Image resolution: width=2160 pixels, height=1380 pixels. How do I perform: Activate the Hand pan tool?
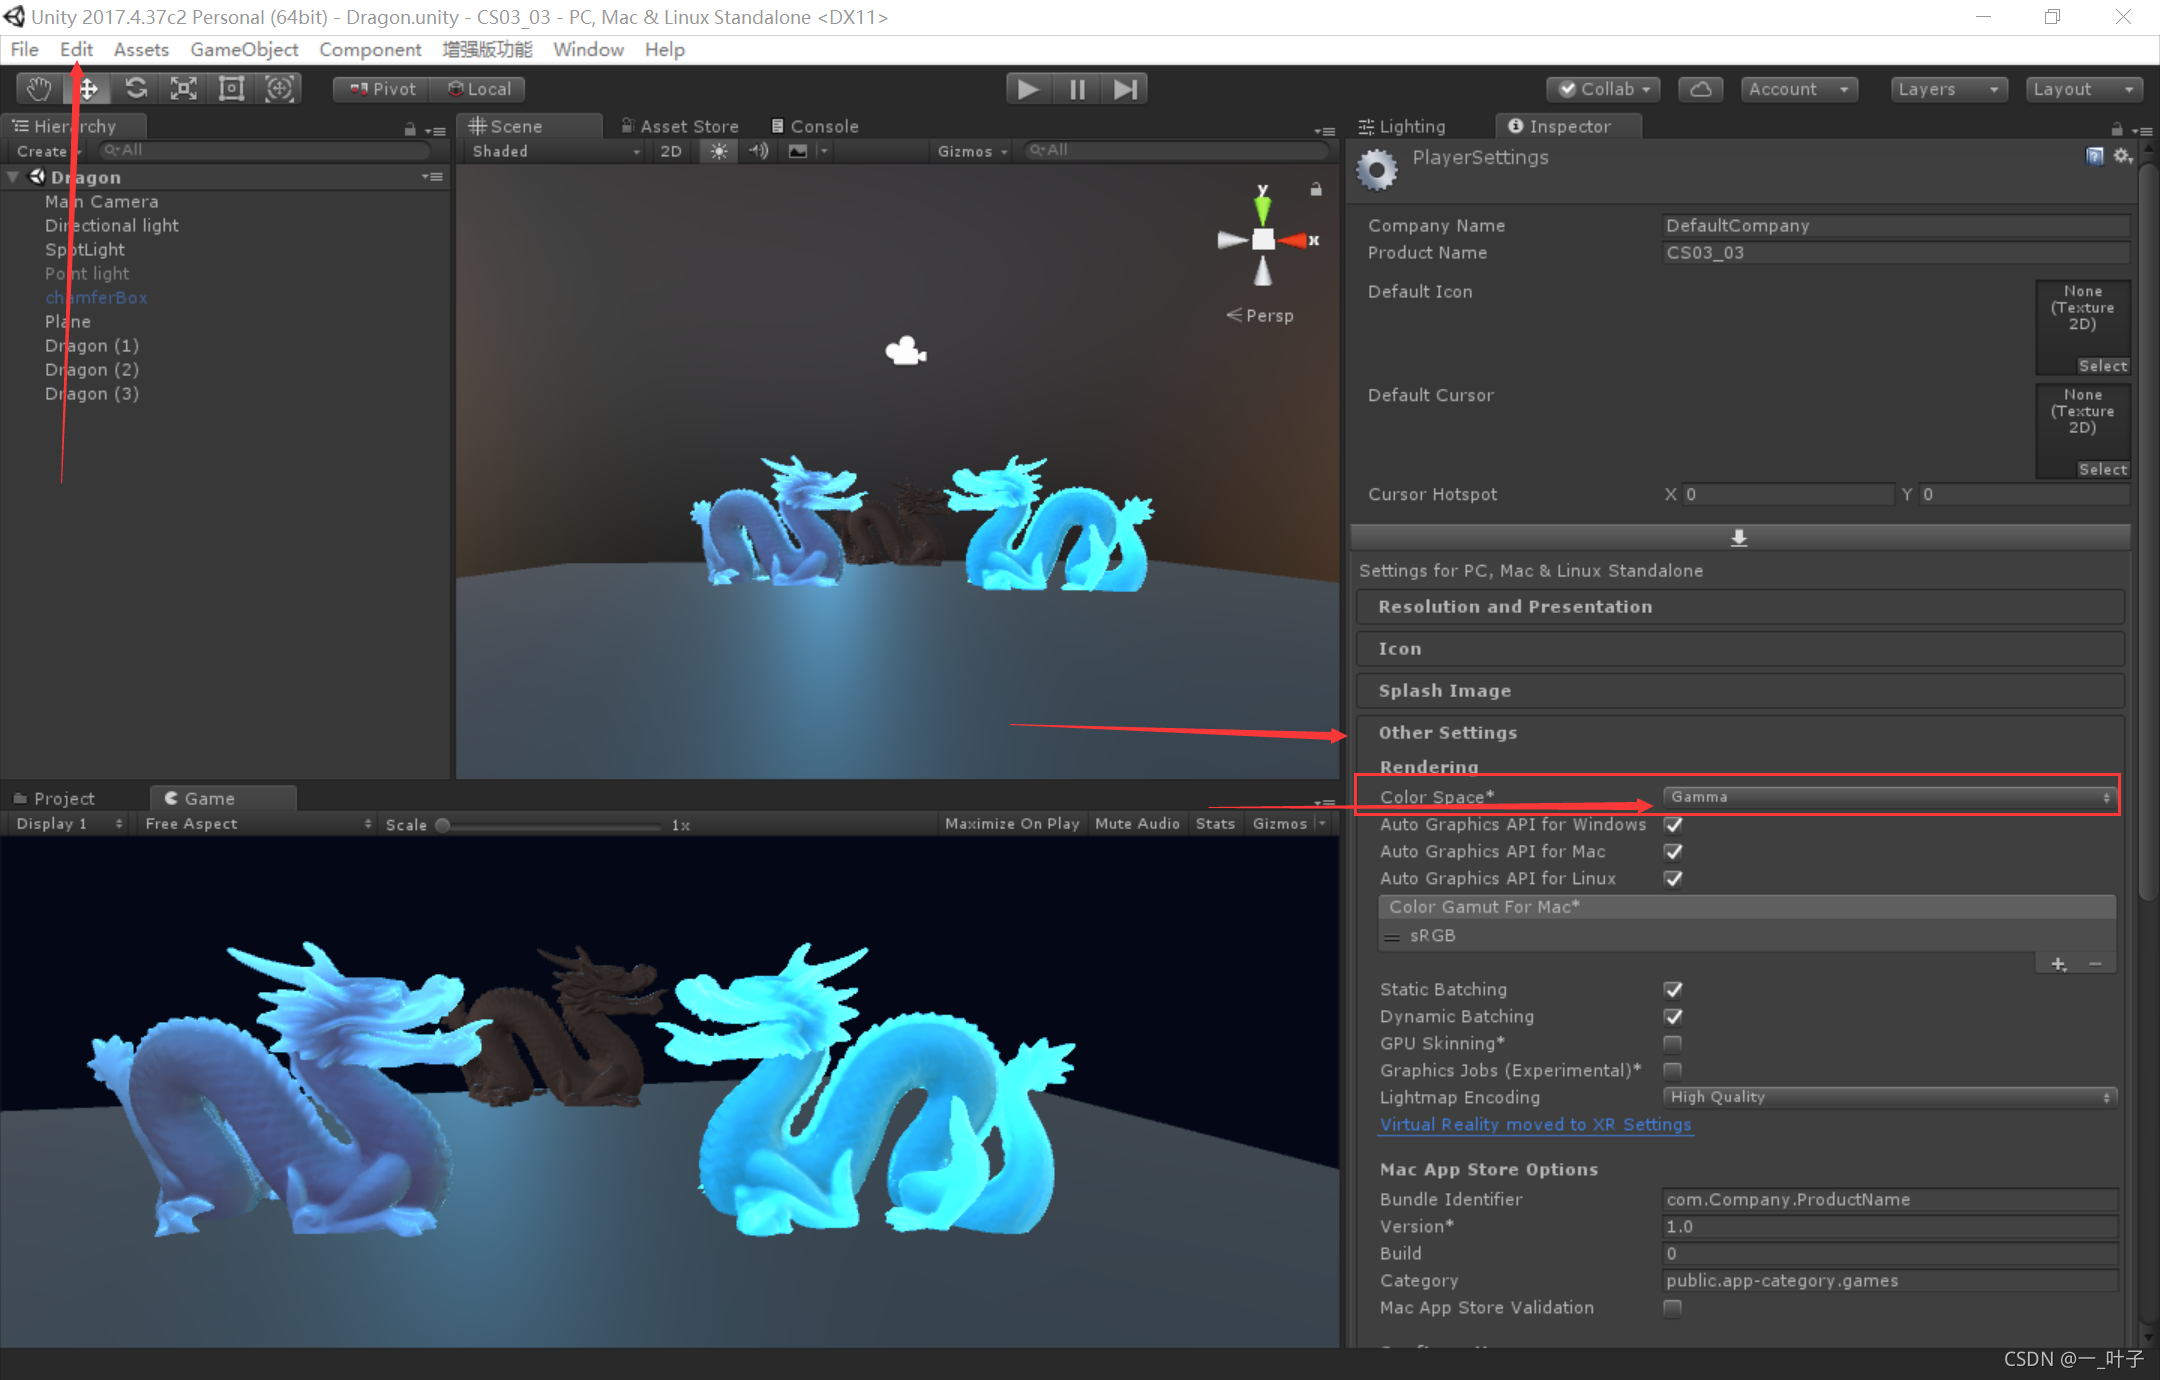click(x=38, y=88)
